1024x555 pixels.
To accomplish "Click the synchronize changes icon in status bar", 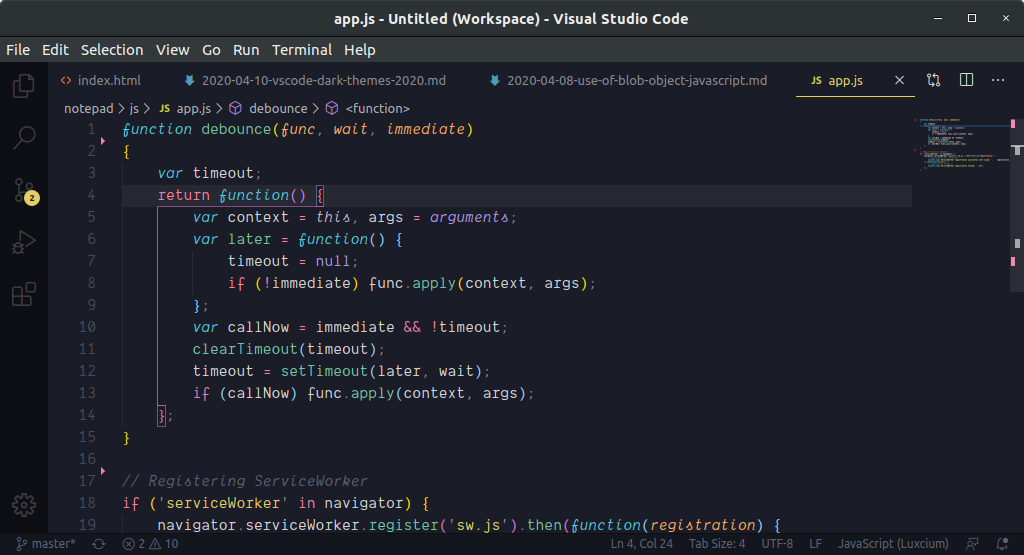I will (99, 544).
